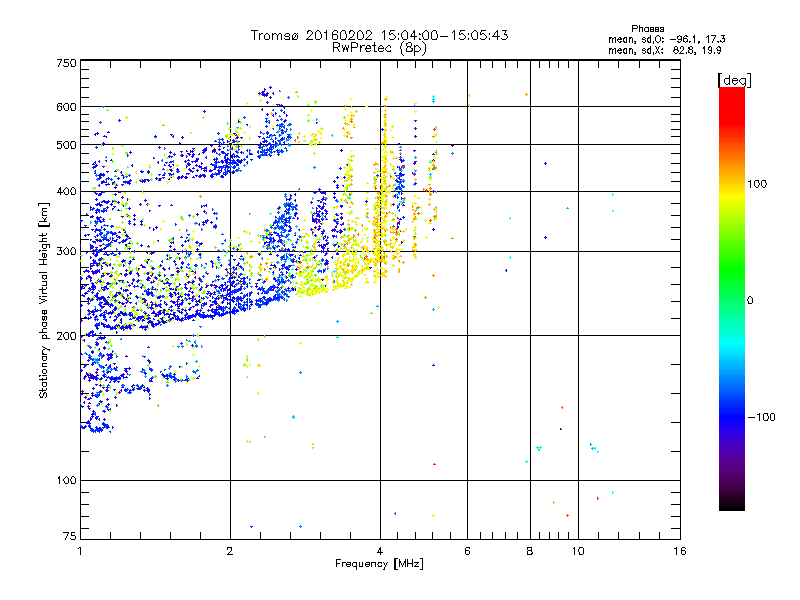Click the x-axis tick label '10'

578,551
